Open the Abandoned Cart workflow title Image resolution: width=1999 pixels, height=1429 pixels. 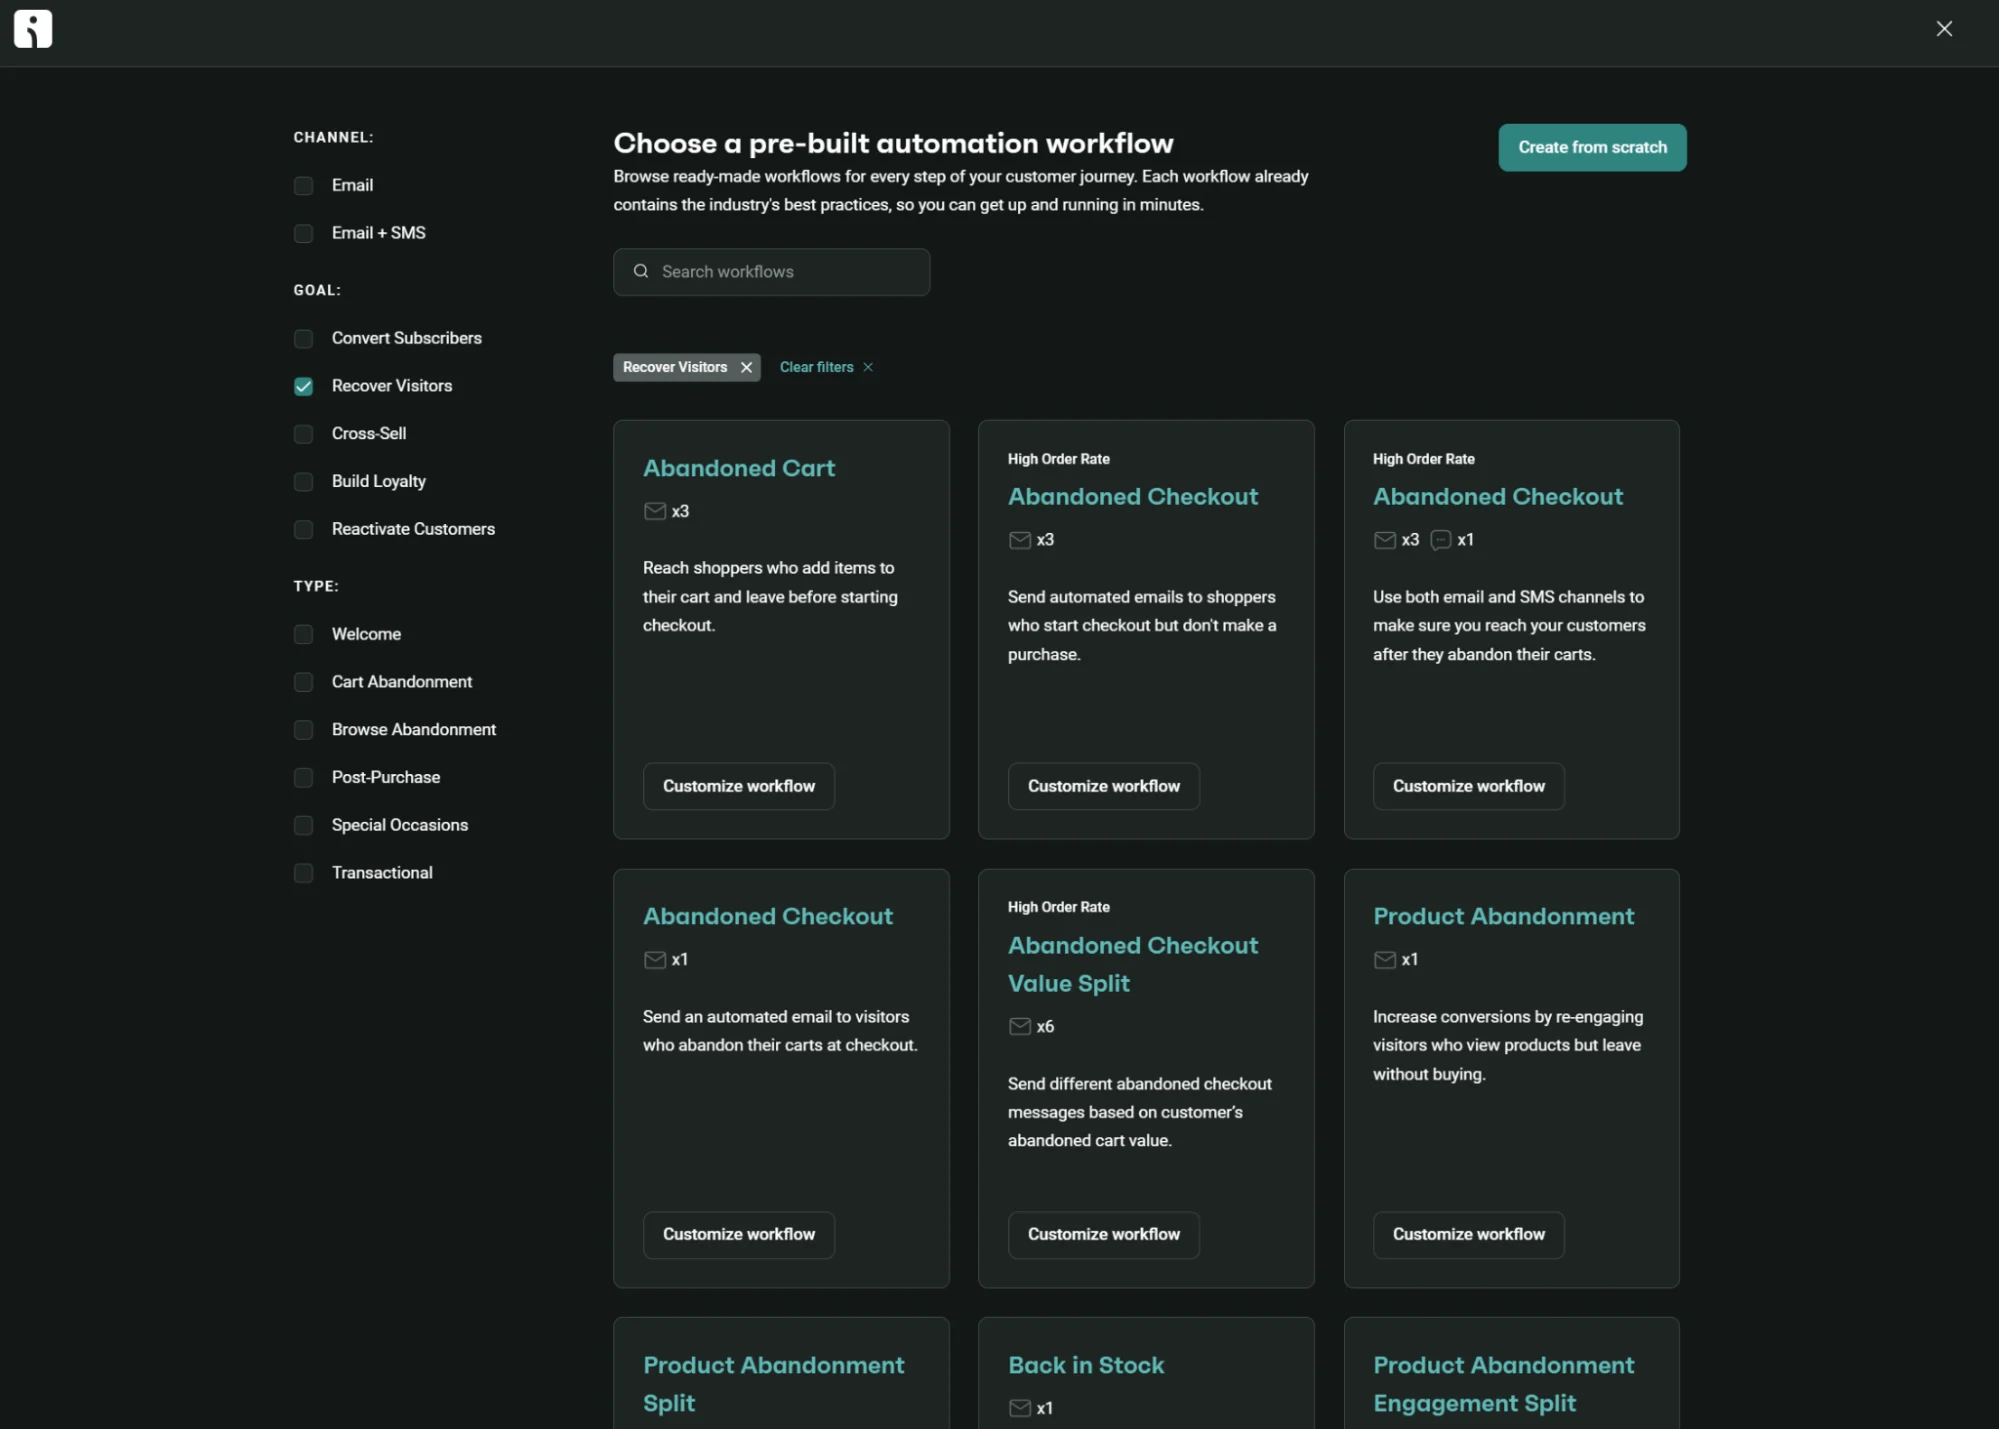tap(739, 468)
